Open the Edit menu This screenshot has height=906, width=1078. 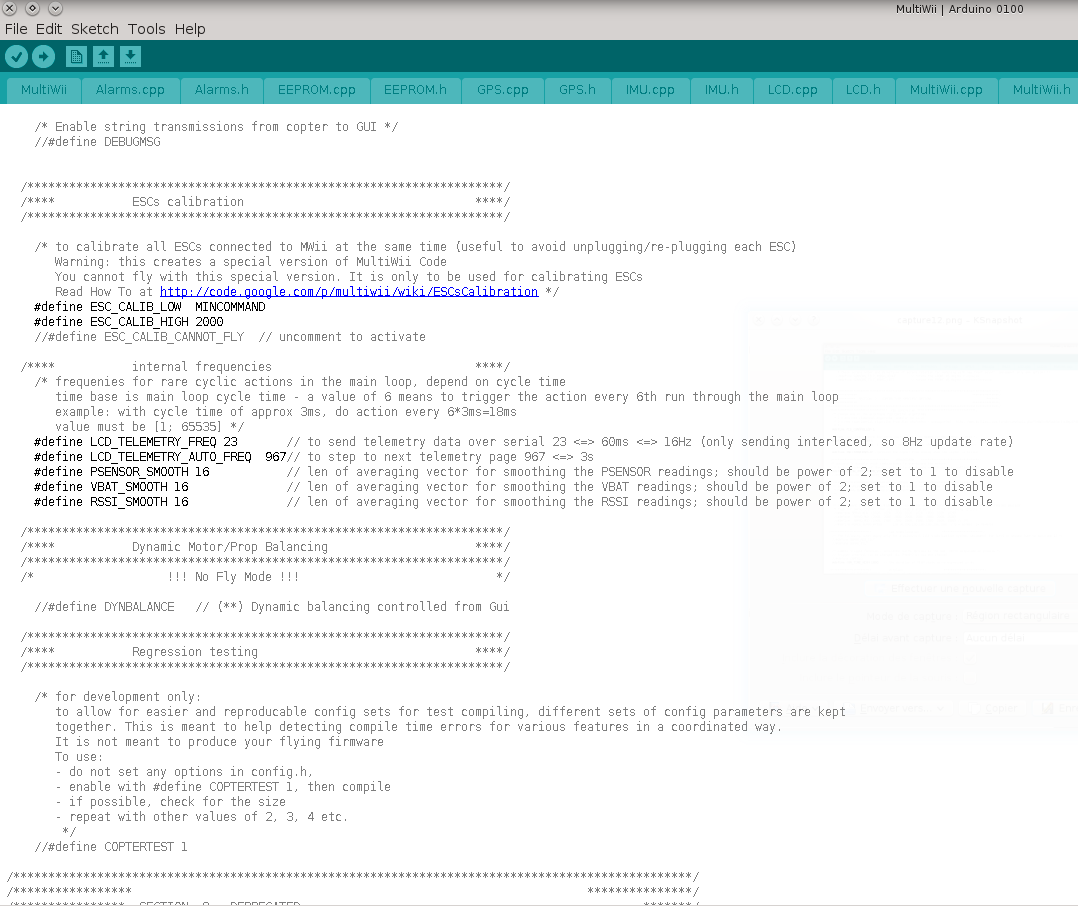pos(48,29)
